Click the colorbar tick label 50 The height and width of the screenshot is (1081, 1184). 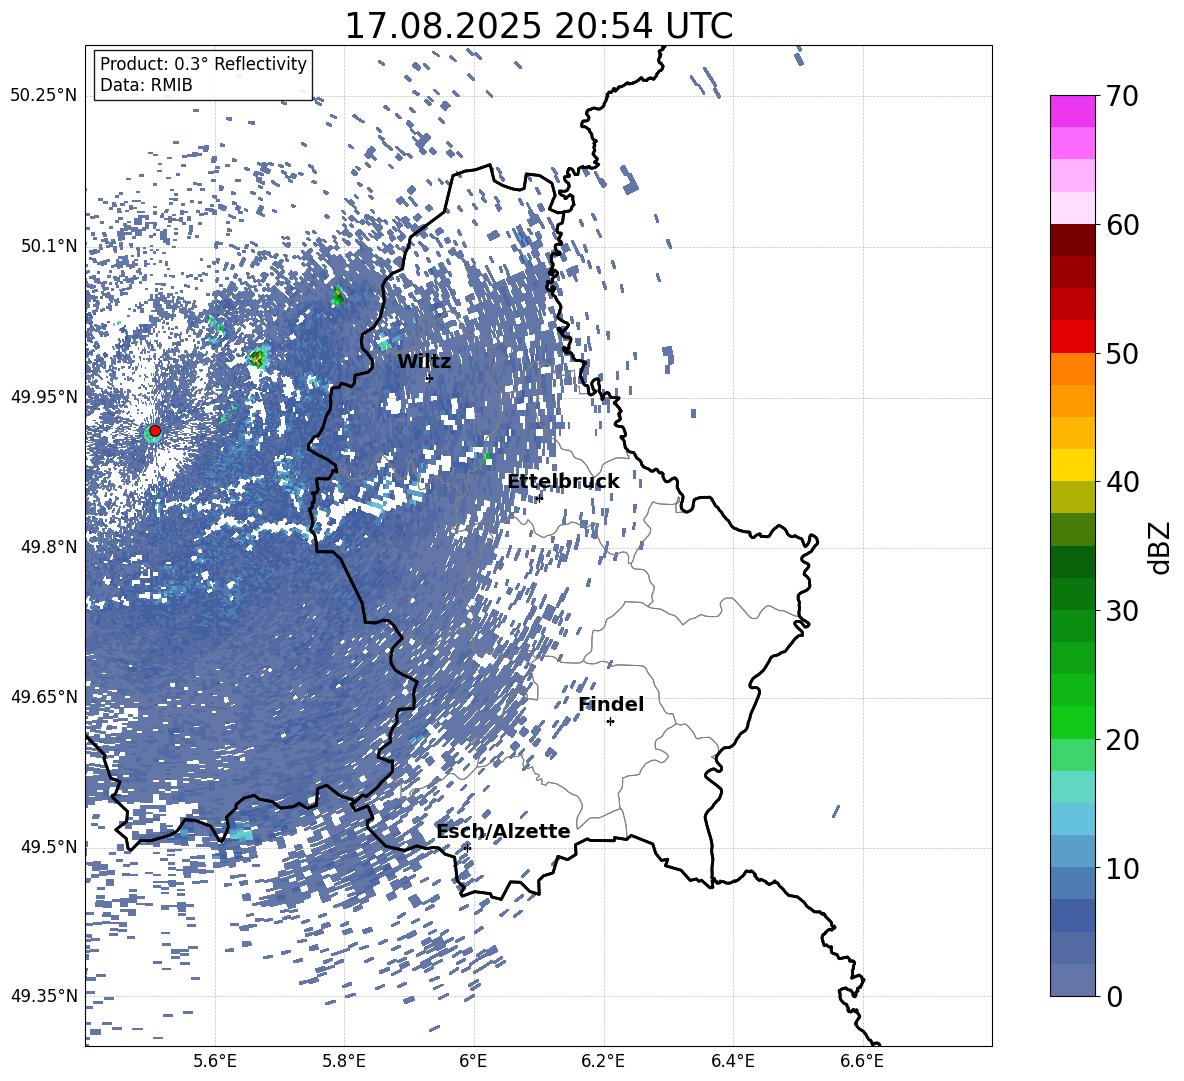click(1122, 354)
